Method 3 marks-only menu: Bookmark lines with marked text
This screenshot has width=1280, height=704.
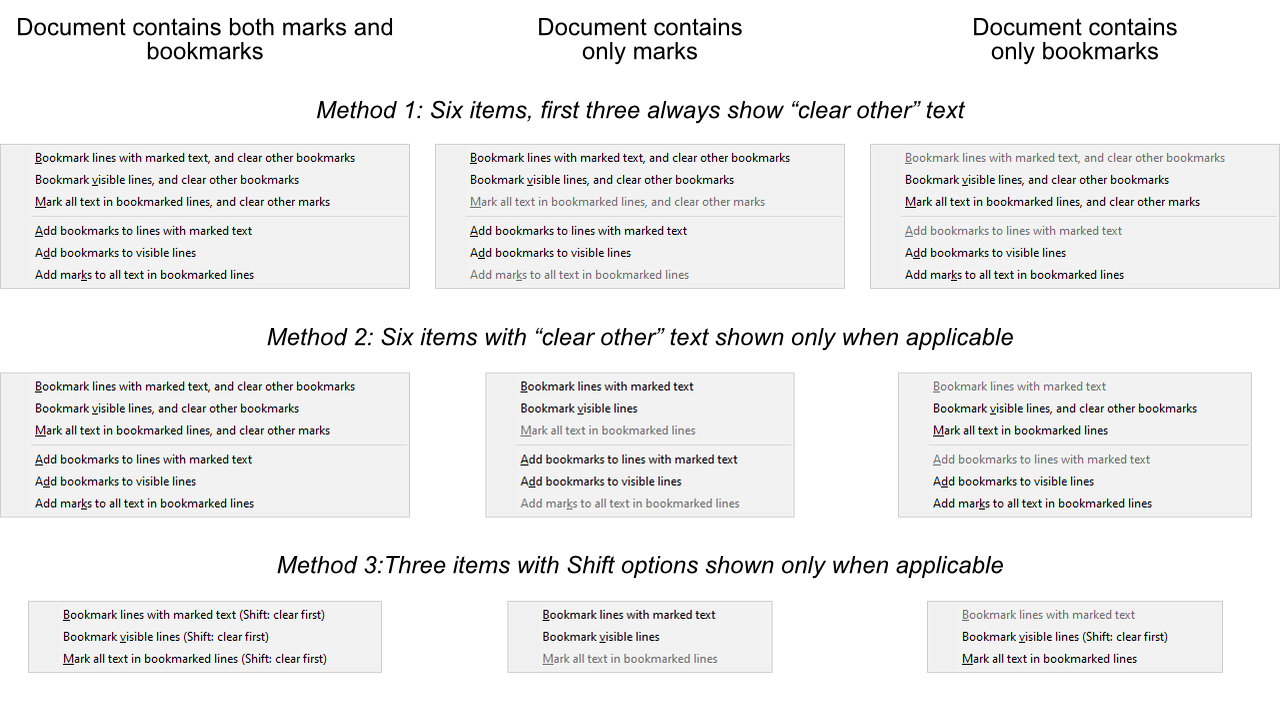click(x=640, y=615)
